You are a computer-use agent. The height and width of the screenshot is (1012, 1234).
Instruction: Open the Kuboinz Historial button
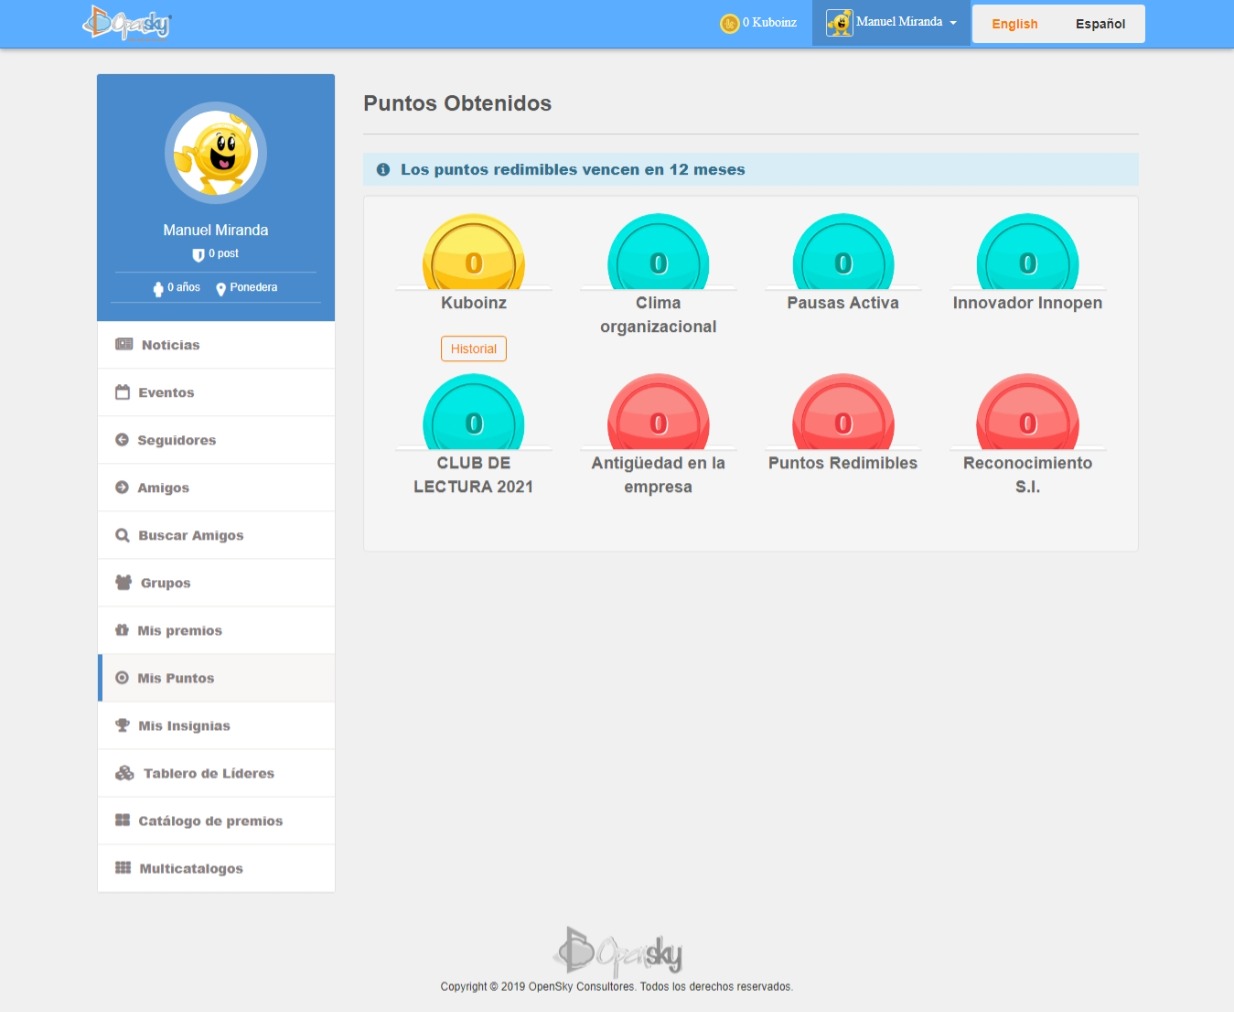(474, 349)
